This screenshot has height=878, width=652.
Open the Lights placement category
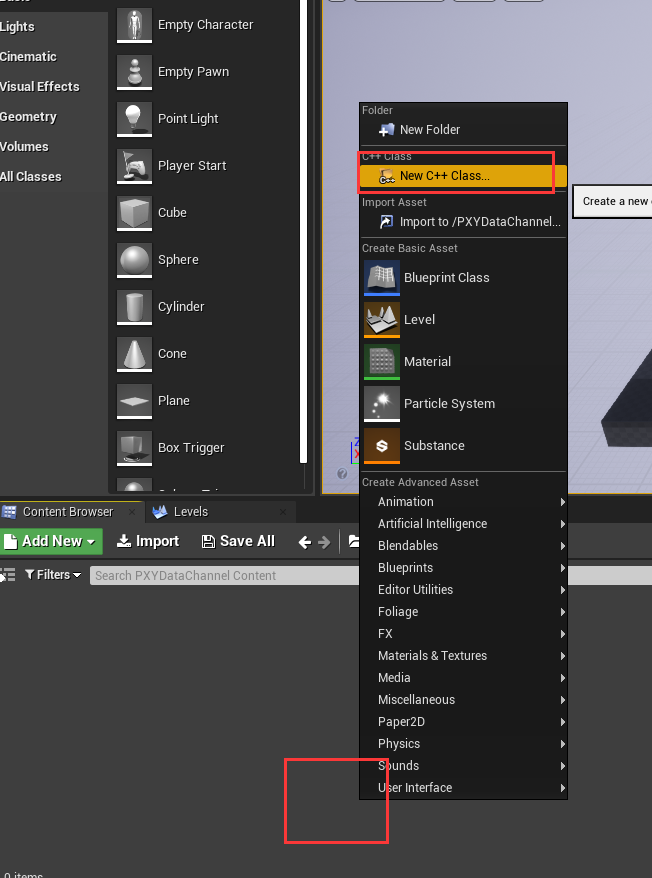pyautogui.click(x=17, y=27)
